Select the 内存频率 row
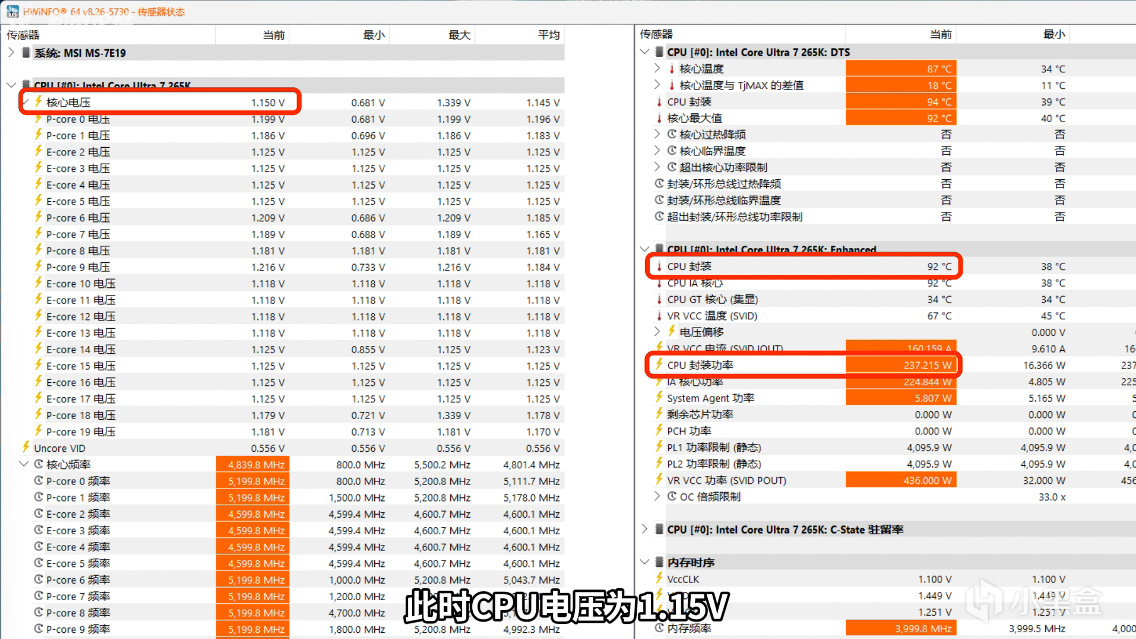The image size is (1136, 639). 887,628
